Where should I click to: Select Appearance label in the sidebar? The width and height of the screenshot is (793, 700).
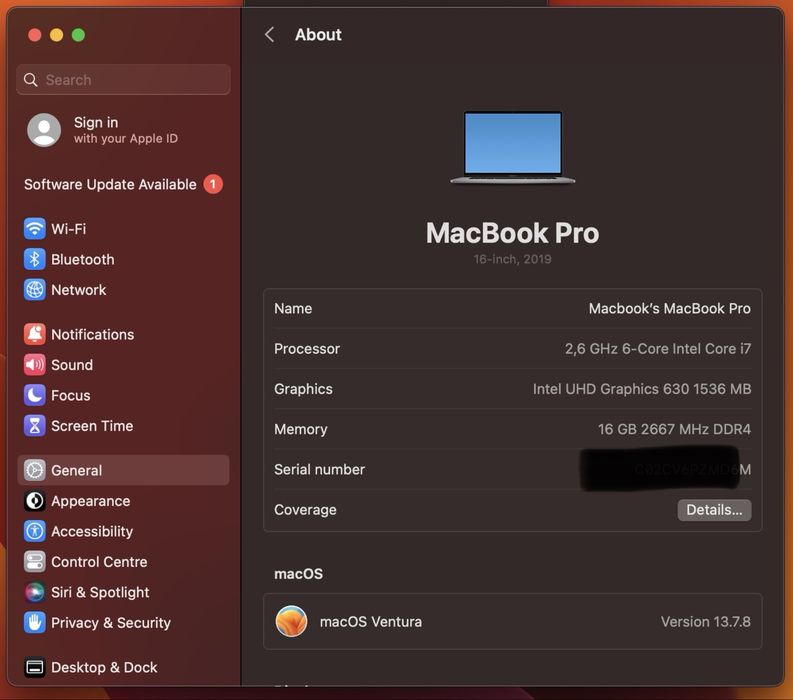coord(91,501)
